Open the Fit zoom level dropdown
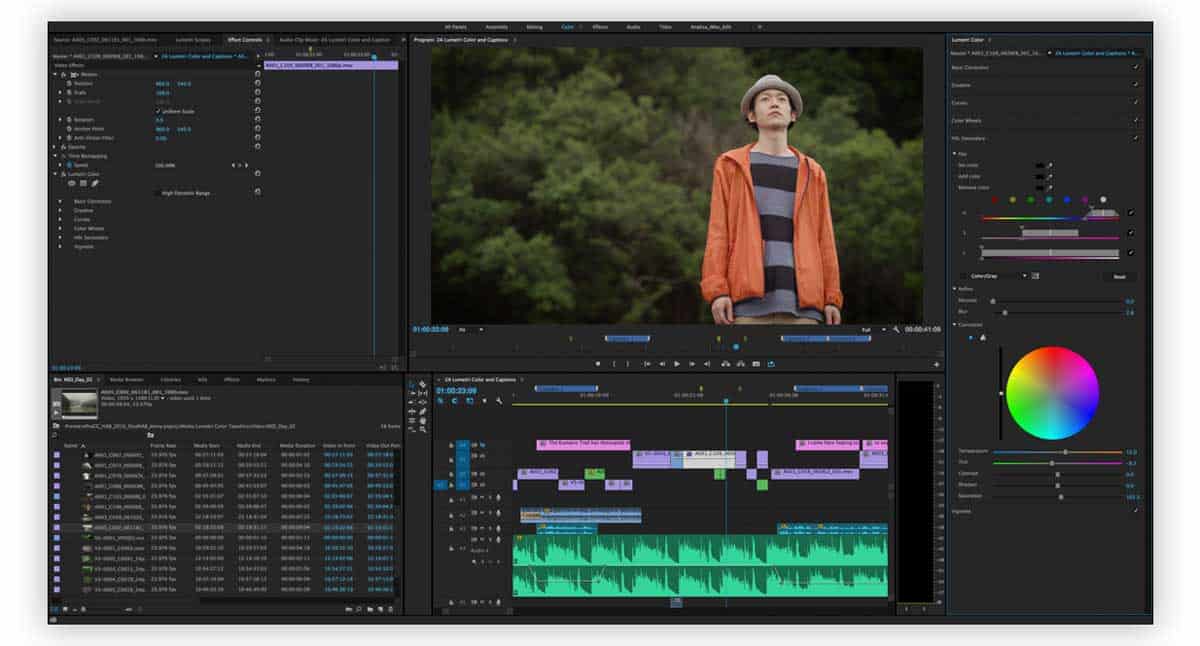The height and width of the screenshot is (646, 1200). pyautogui.click(x=472, y=329)
